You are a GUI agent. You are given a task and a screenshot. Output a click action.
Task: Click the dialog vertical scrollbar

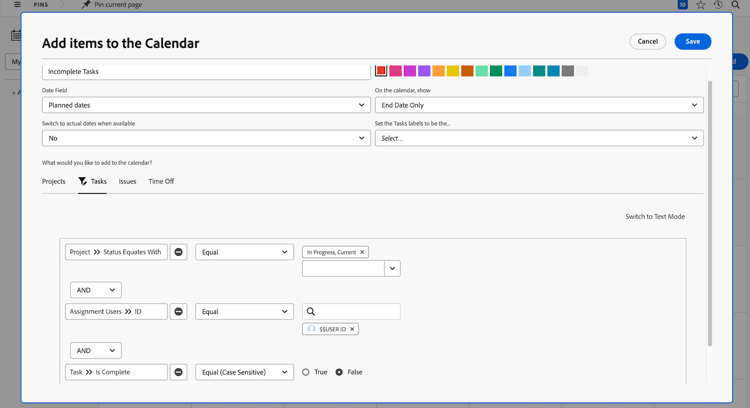pos(710,213)
